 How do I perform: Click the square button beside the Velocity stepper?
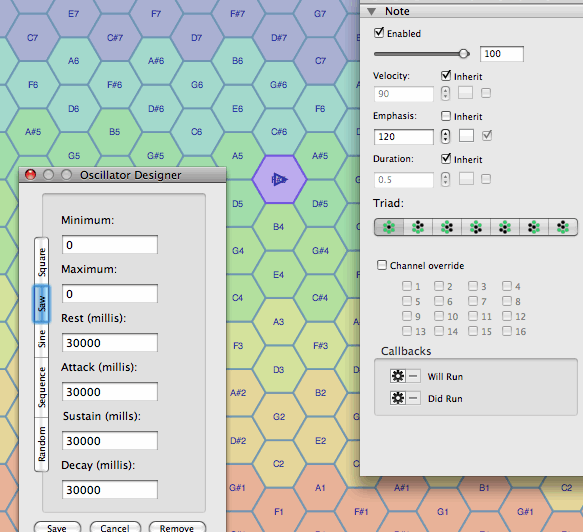pyautogui.click(x=465, y=93)
